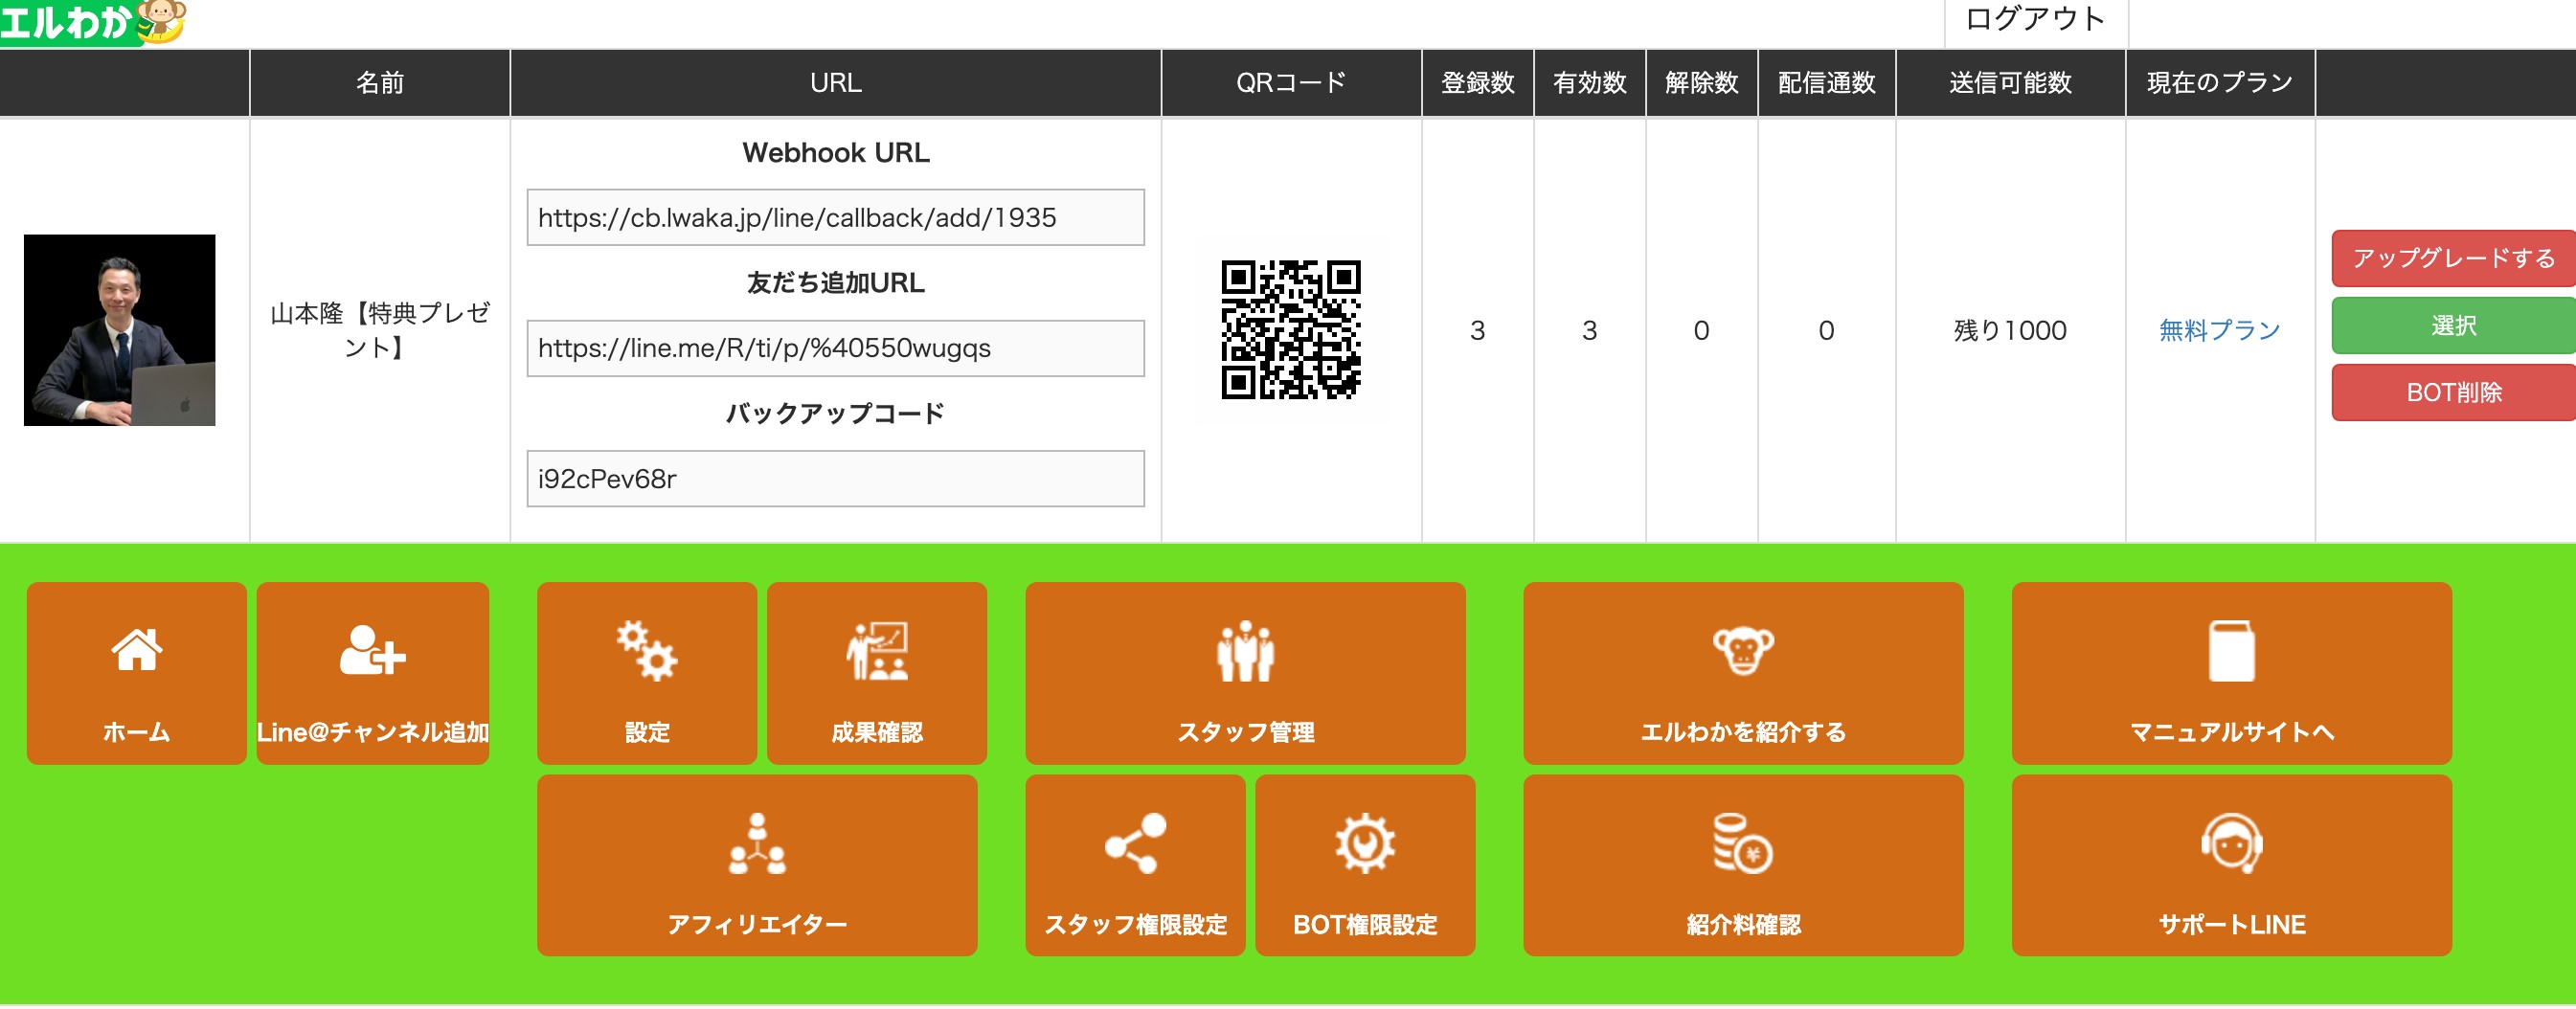Click the 有効数 value 3

click(x=1589, y=330)
